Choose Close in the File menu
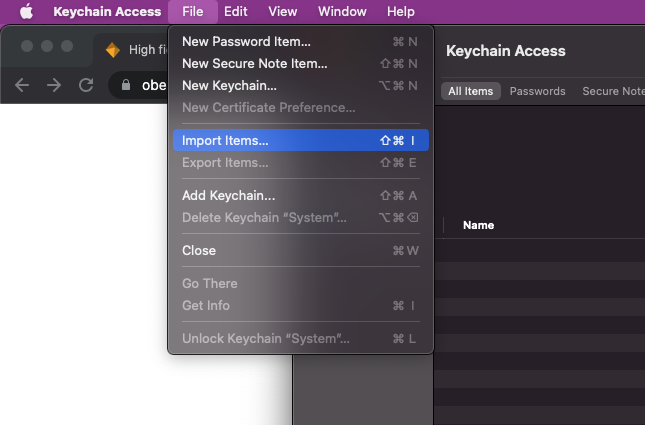The height and width of the screenshot is (425, 645). point(301,251)
